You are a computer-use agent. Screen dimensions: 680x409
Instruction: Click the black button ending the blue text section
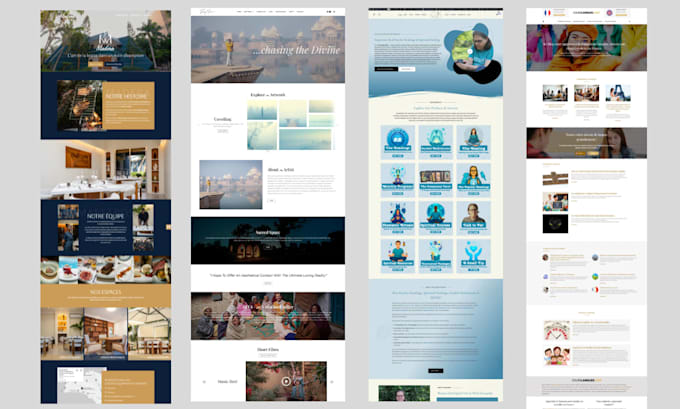coord(435,371)
